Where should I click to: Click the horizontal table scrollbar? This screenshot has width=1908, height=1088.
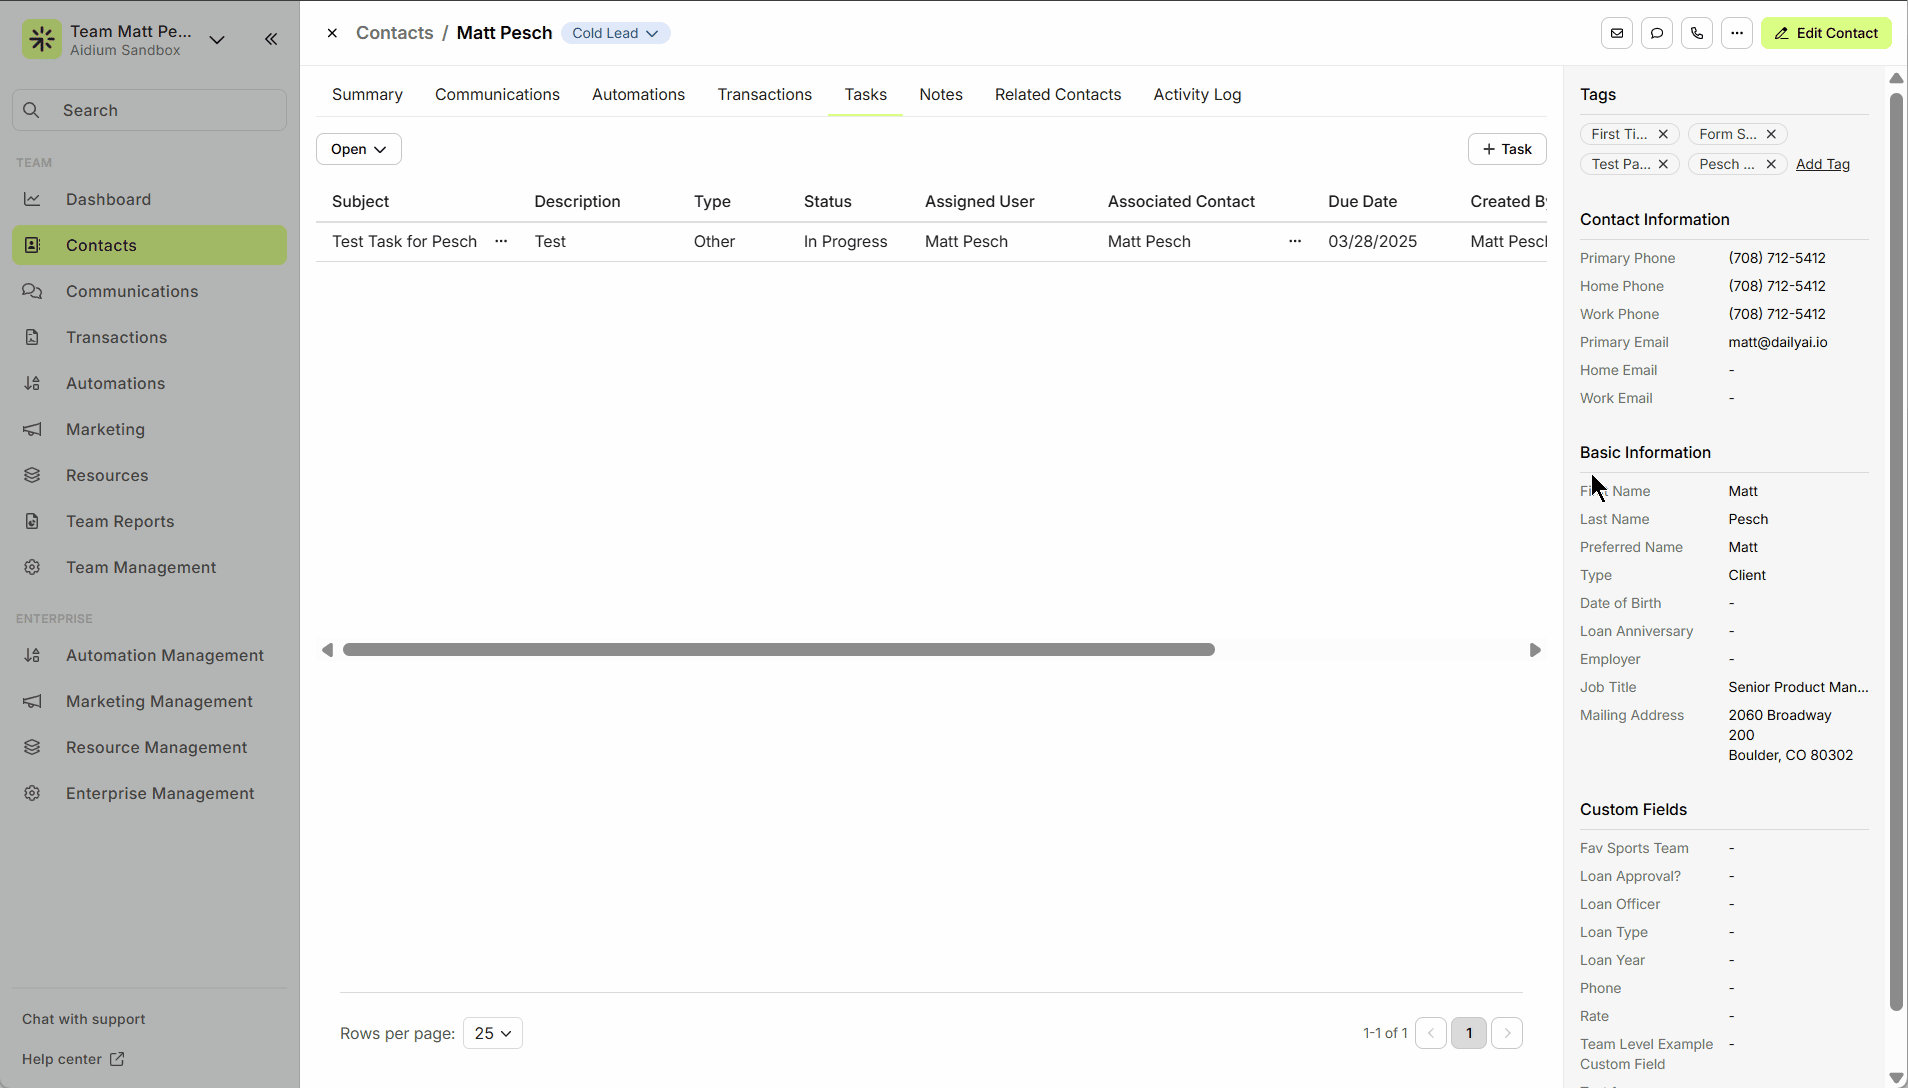click(x=778, y=650)
